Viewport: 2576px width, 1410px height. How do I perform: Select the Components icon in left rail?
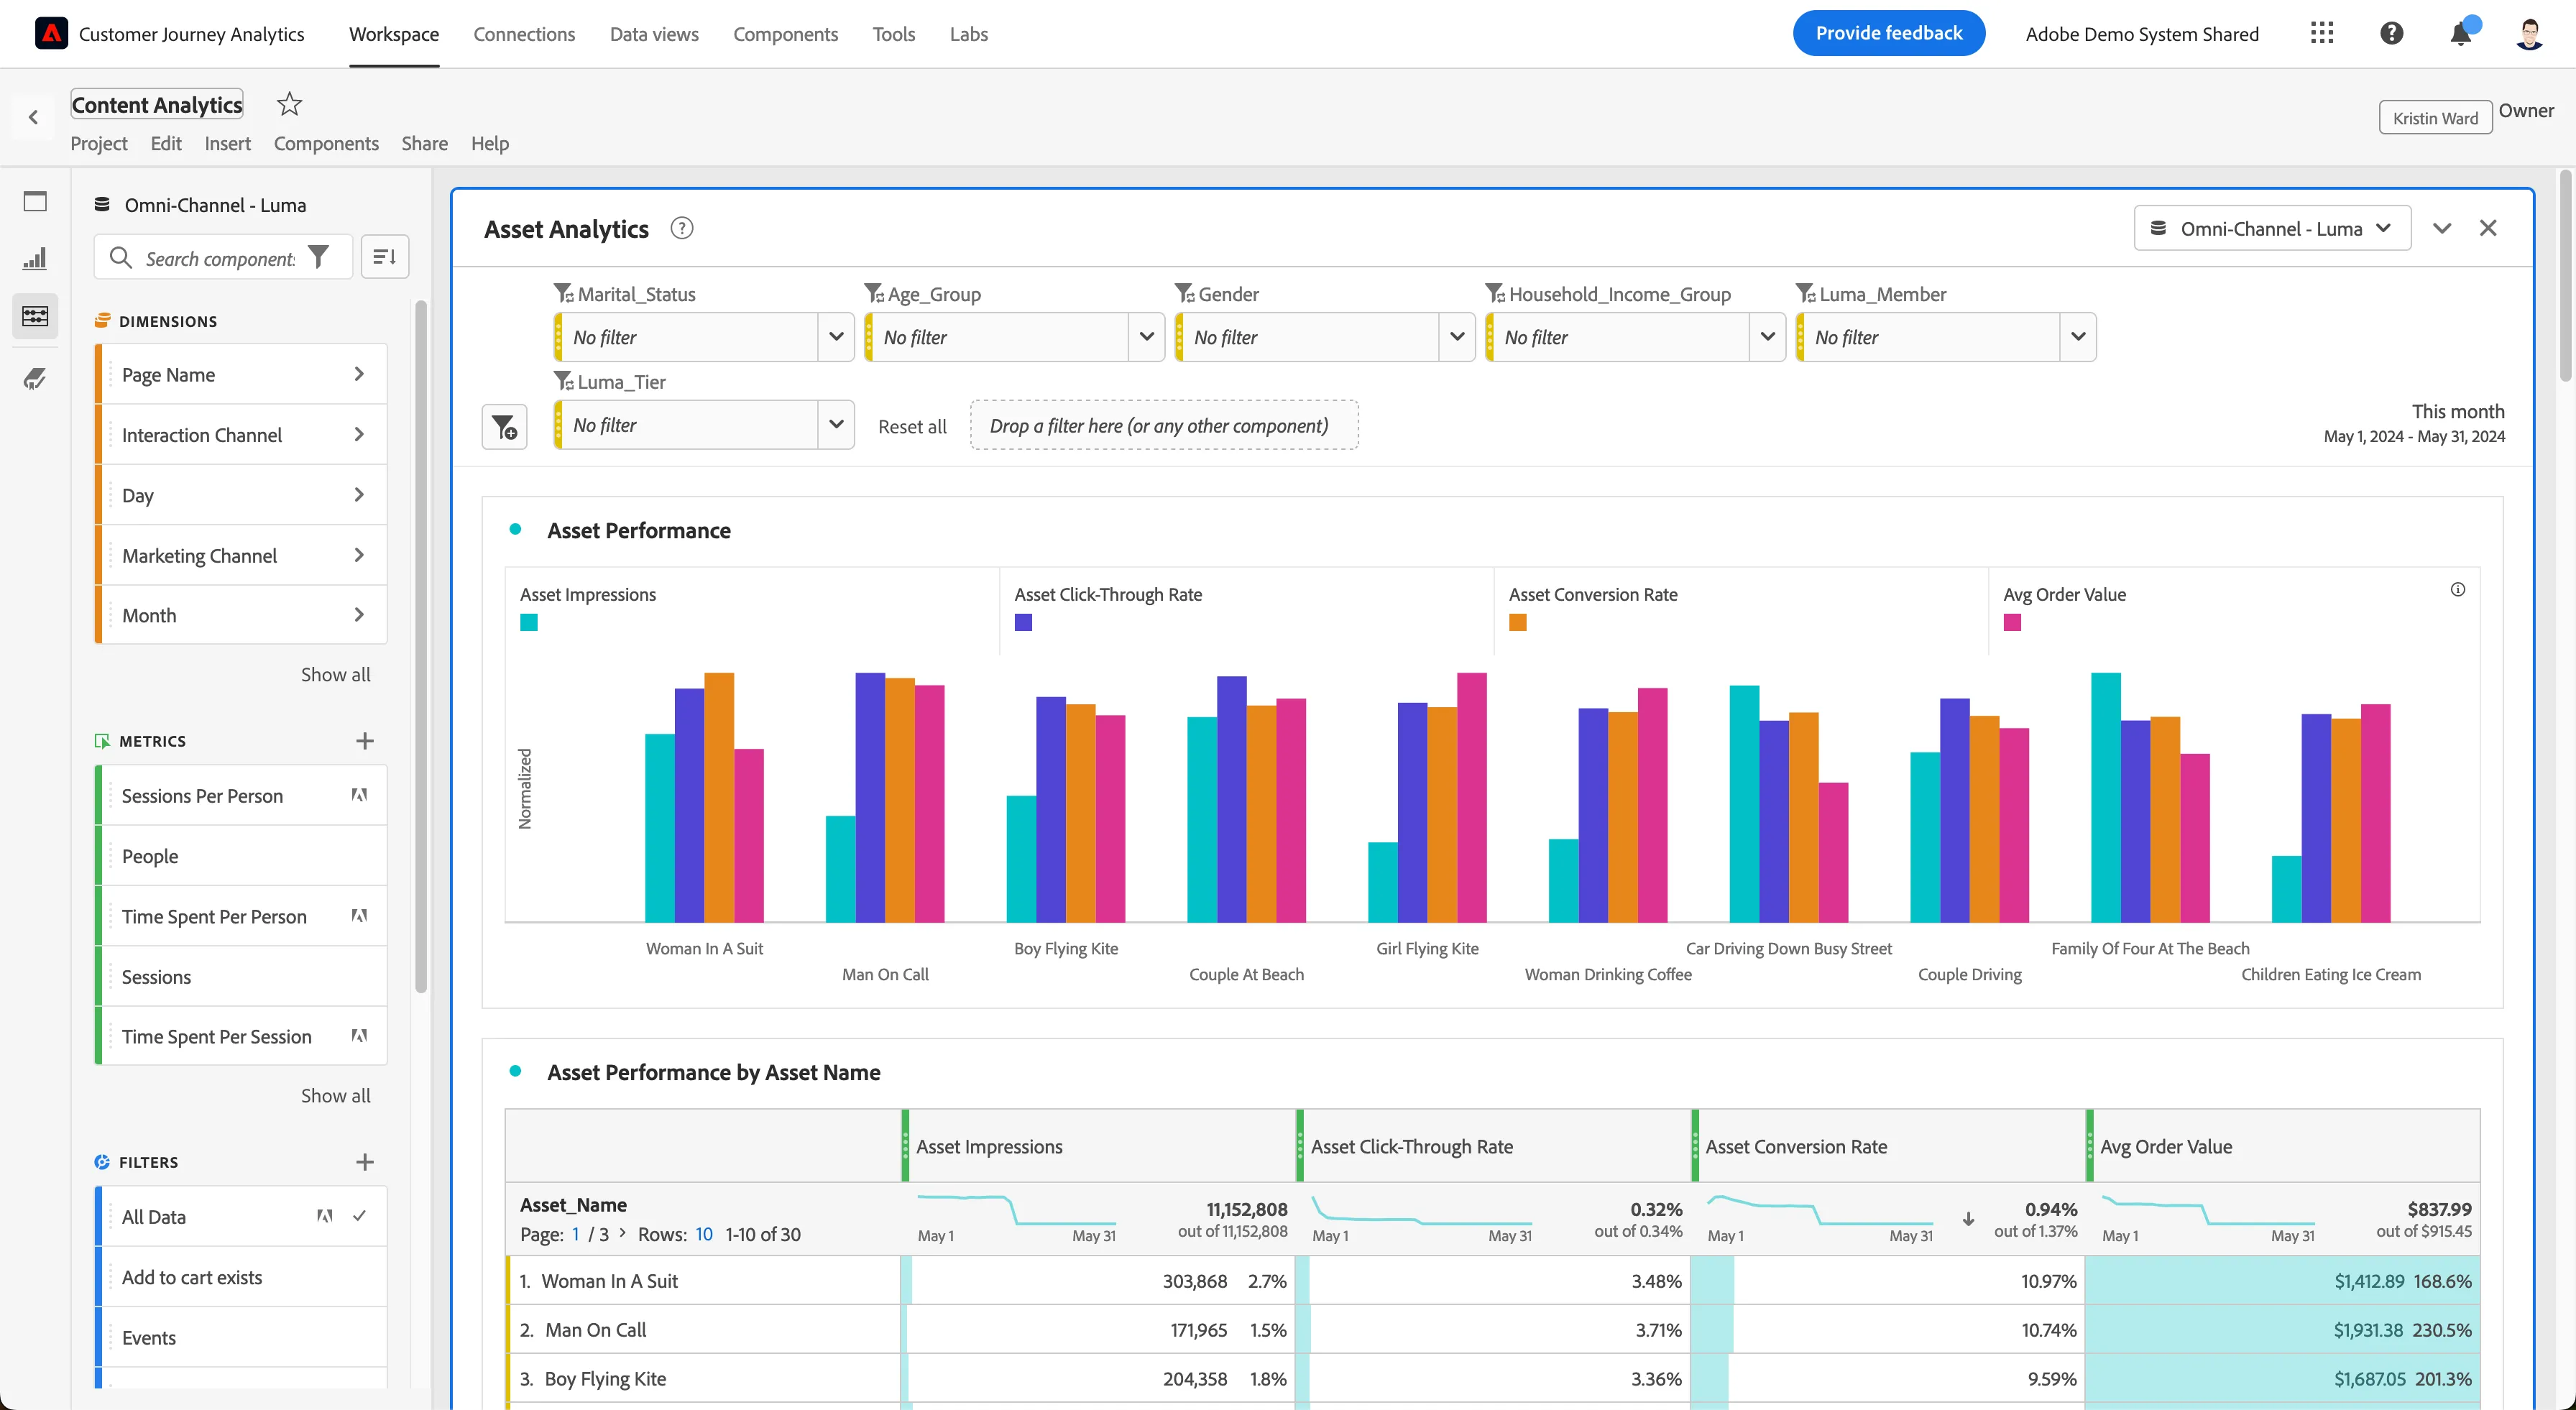(x=35, y=316)
